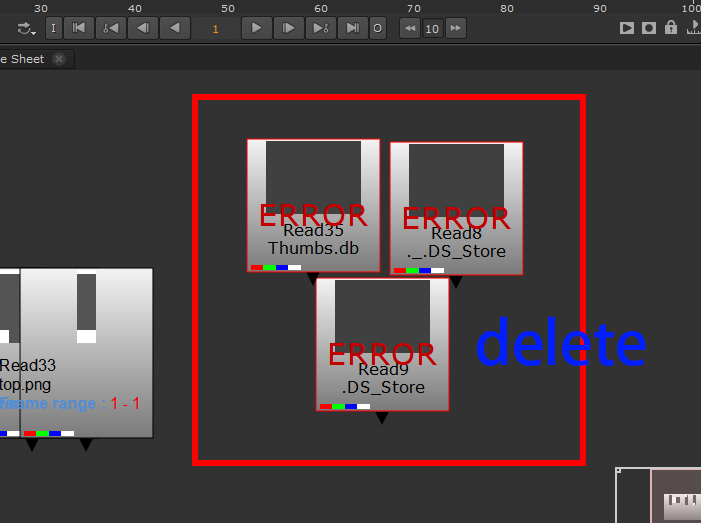Click the in-point 'I' button

pyautogui.click(x=53, y=28)
